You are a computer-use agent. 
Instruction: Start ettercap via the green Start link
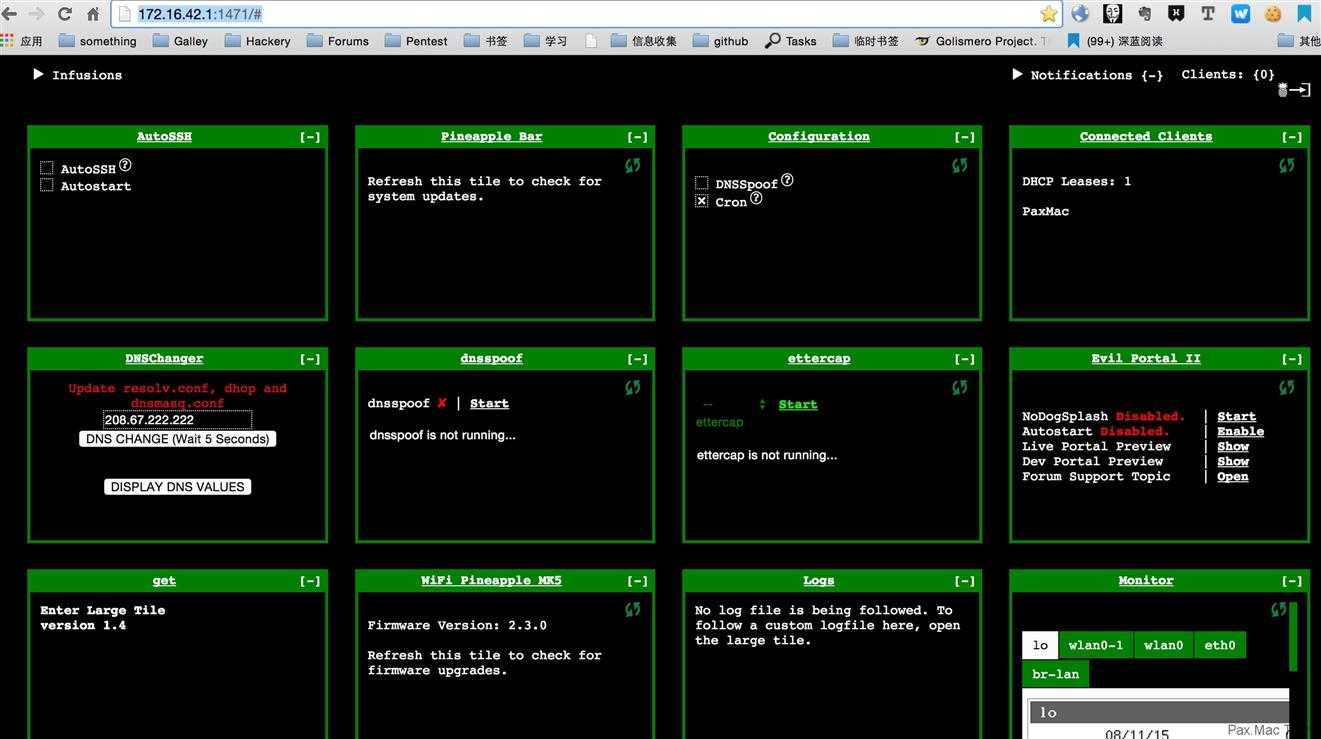pos(798,404)
